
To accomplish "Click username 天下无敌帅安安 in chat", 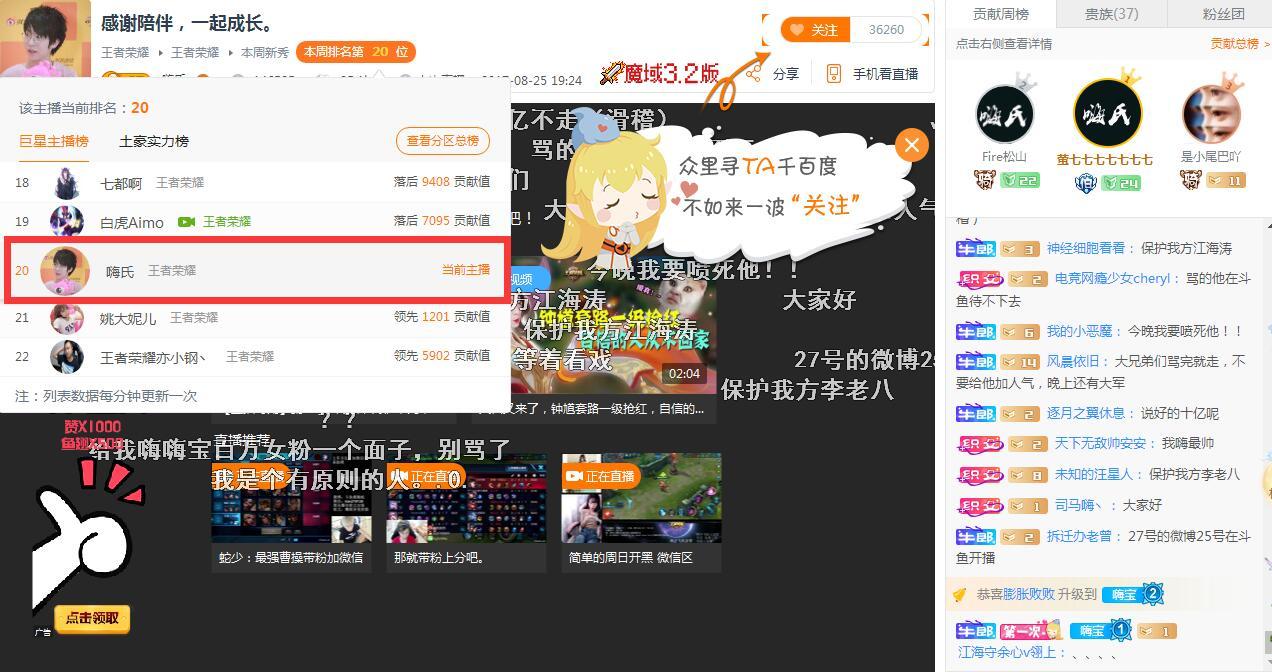I will pyautogui.click(x=1100, y=443).
